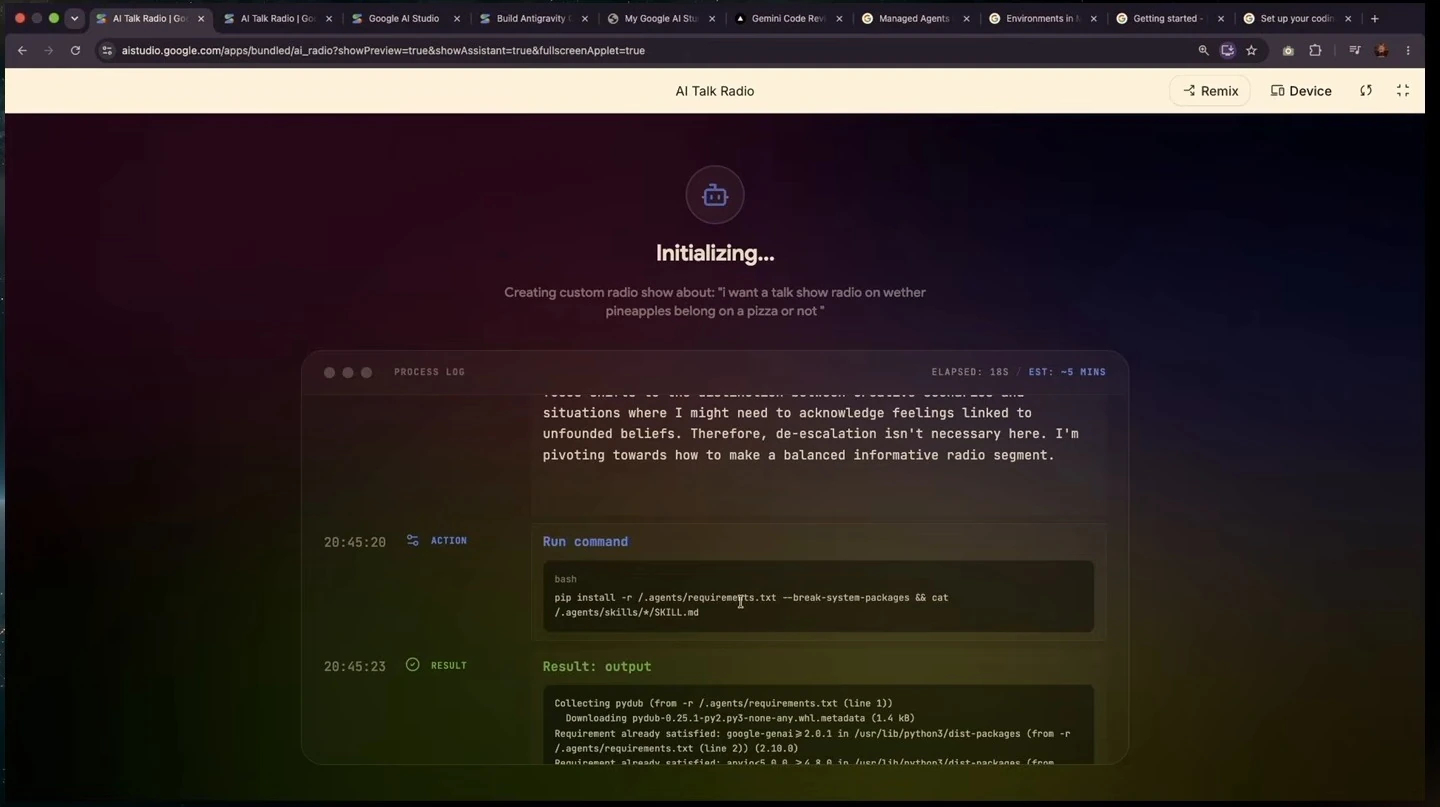Open site information icon in address bar
Image resolution: width=1440 pixels, height=807 pixels.
pyautogui.click(x=107, y=50)
